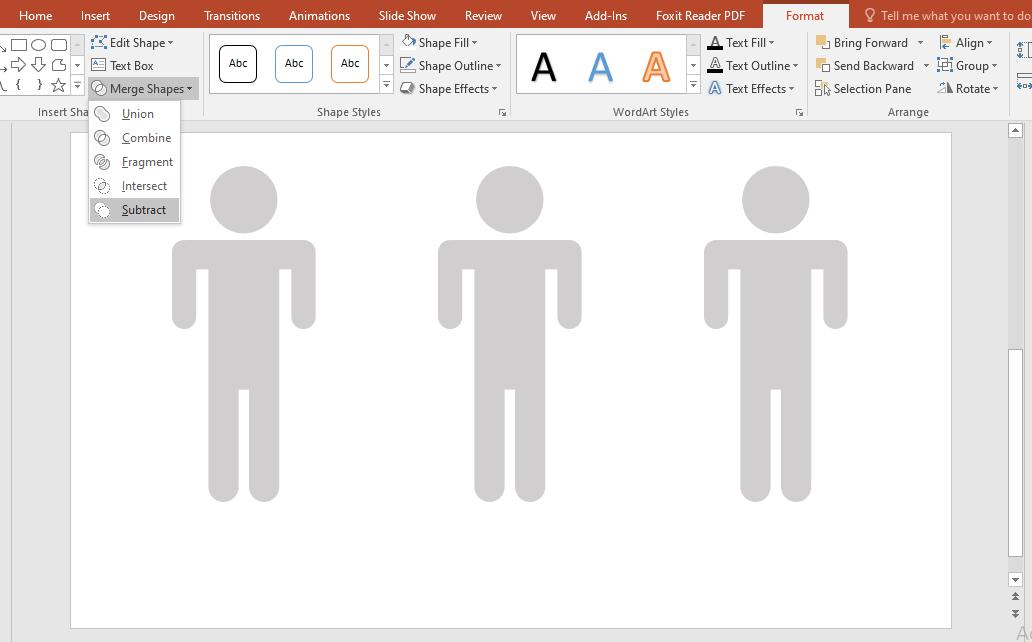The width and height of the screenshot is (1032, 642).
Task: Open the Selection Pane
Action: (x=863, y=89)
